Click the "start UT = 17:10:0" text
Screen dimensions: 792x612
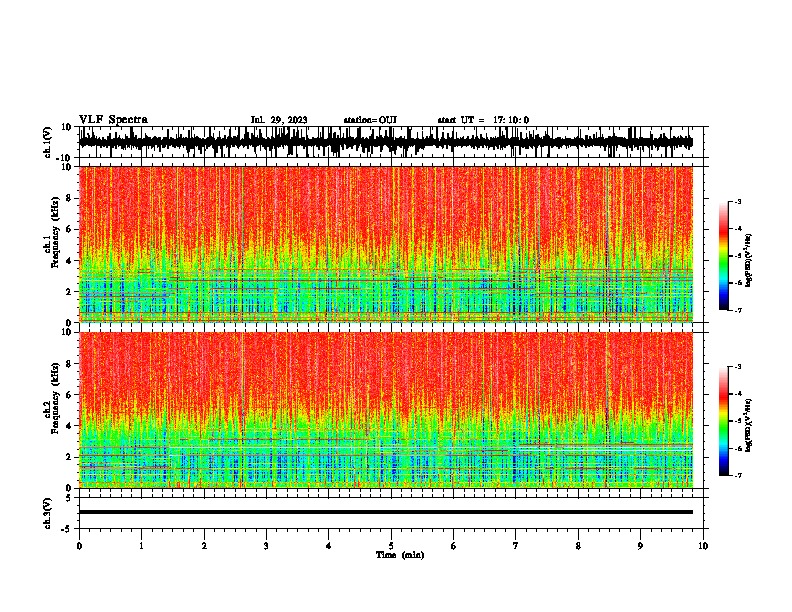(483, 120)
